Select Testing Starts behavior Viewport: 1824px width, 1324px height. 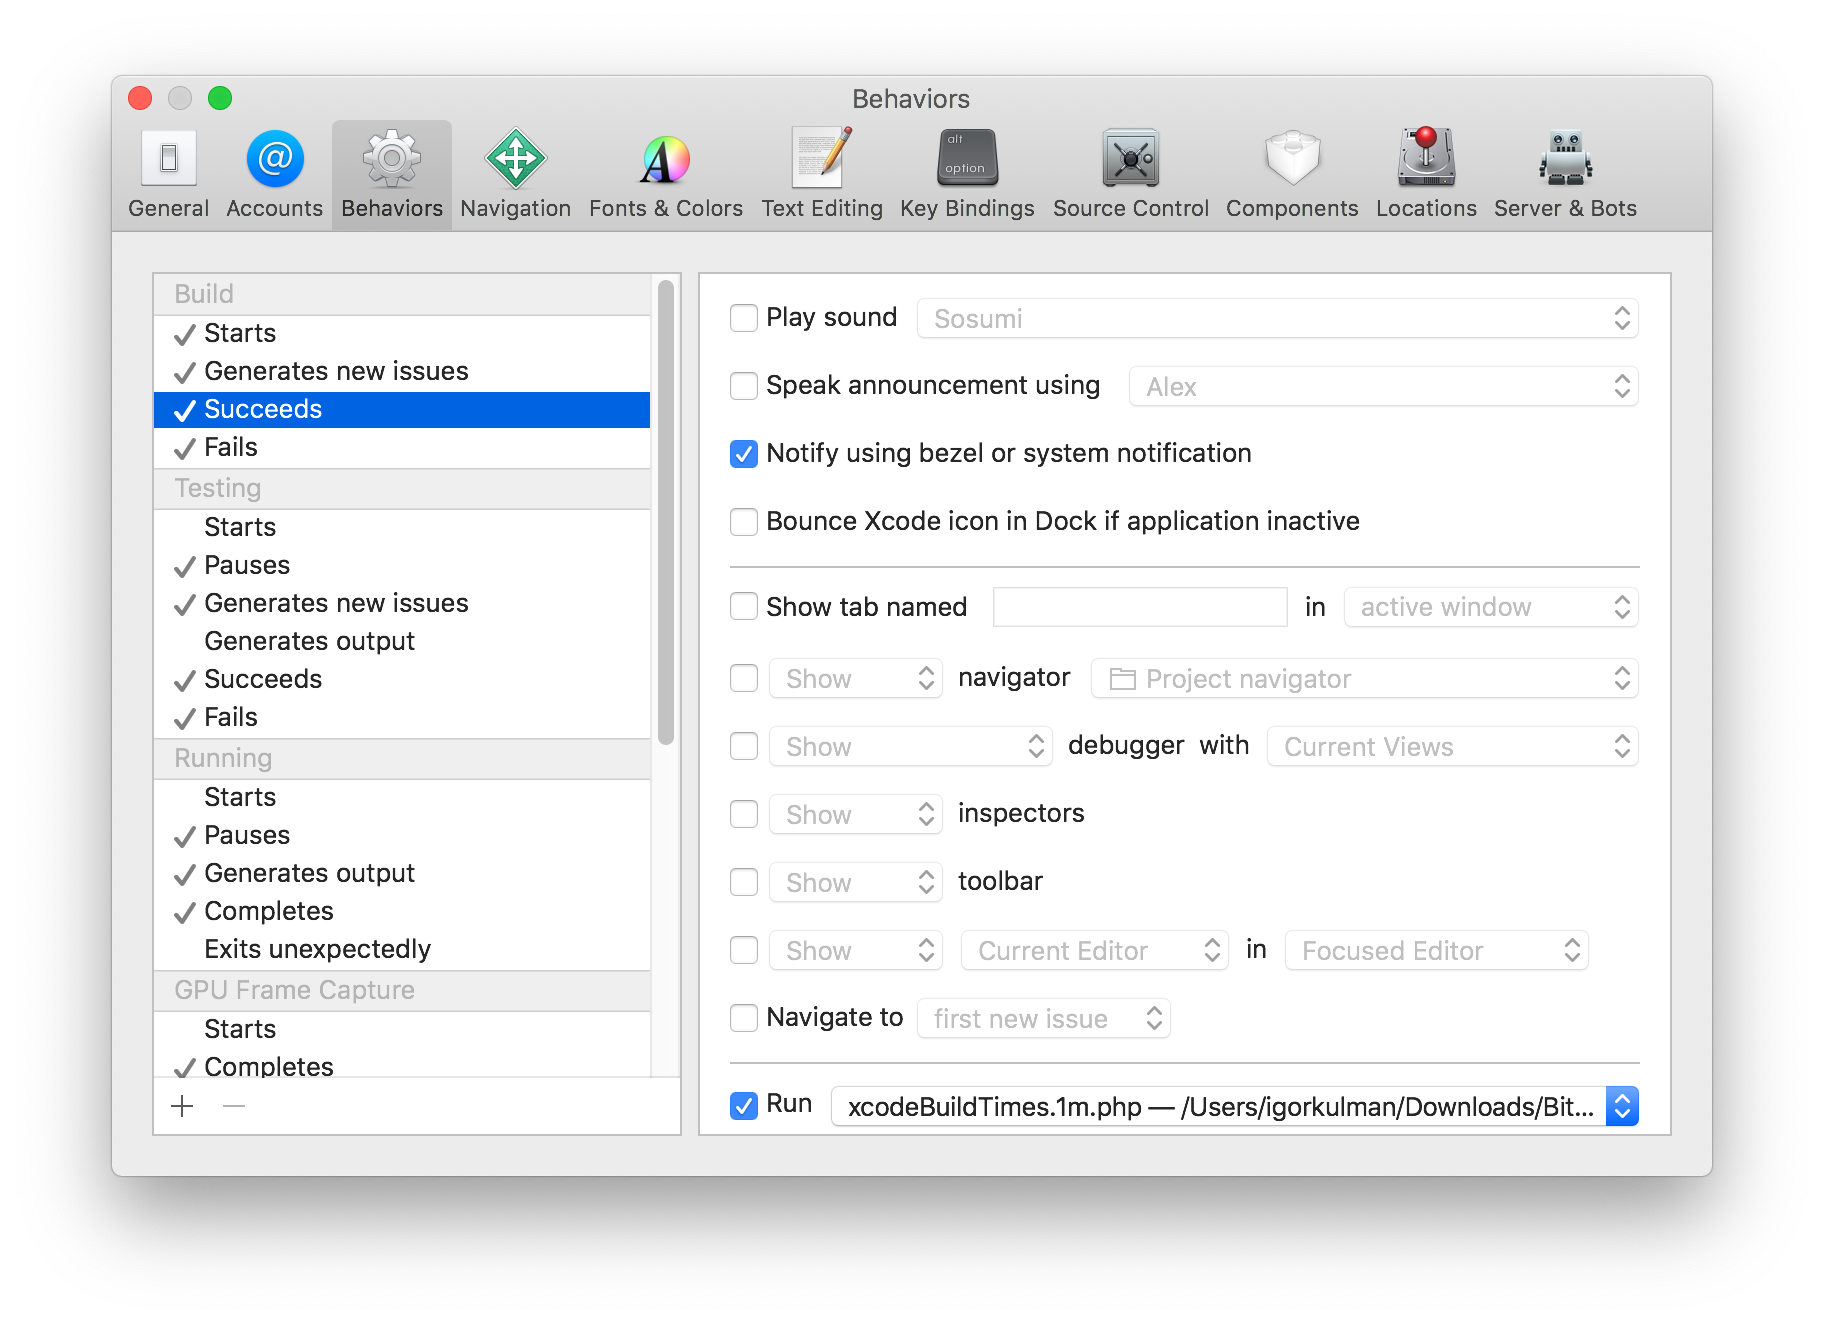(402, 528)
